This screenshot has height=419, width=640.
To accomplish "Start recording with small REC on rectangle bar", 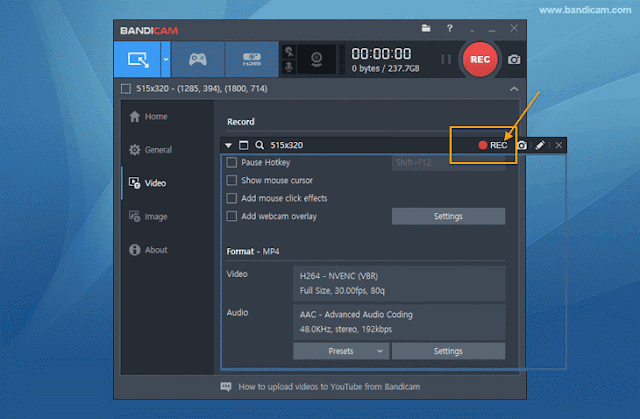I will (x=493, y=145).
